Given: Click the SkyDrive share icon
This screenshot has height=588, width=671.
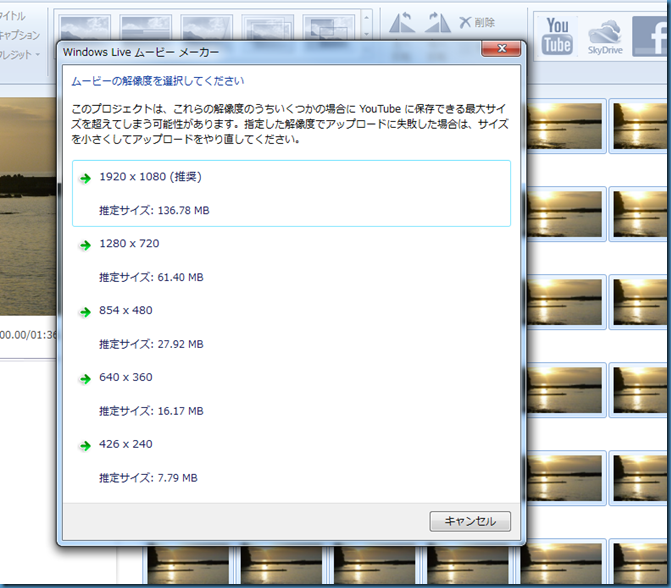Looking at the screenshot, I should 605,37.
